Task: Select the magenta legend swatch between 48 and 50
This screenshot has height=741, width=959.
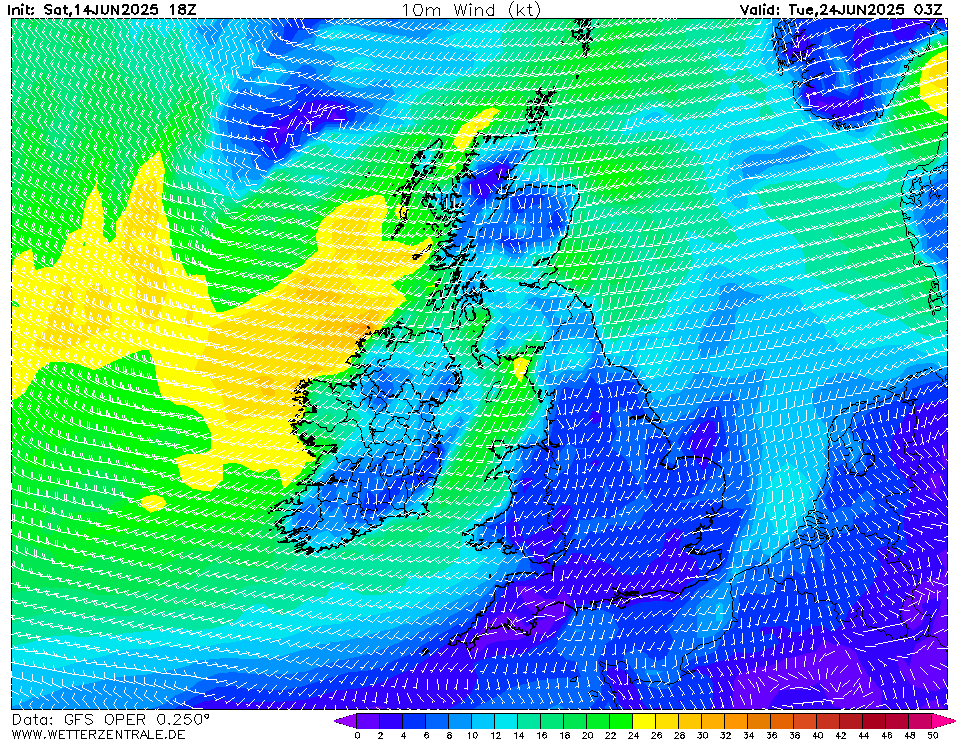Action: [921, 721]
